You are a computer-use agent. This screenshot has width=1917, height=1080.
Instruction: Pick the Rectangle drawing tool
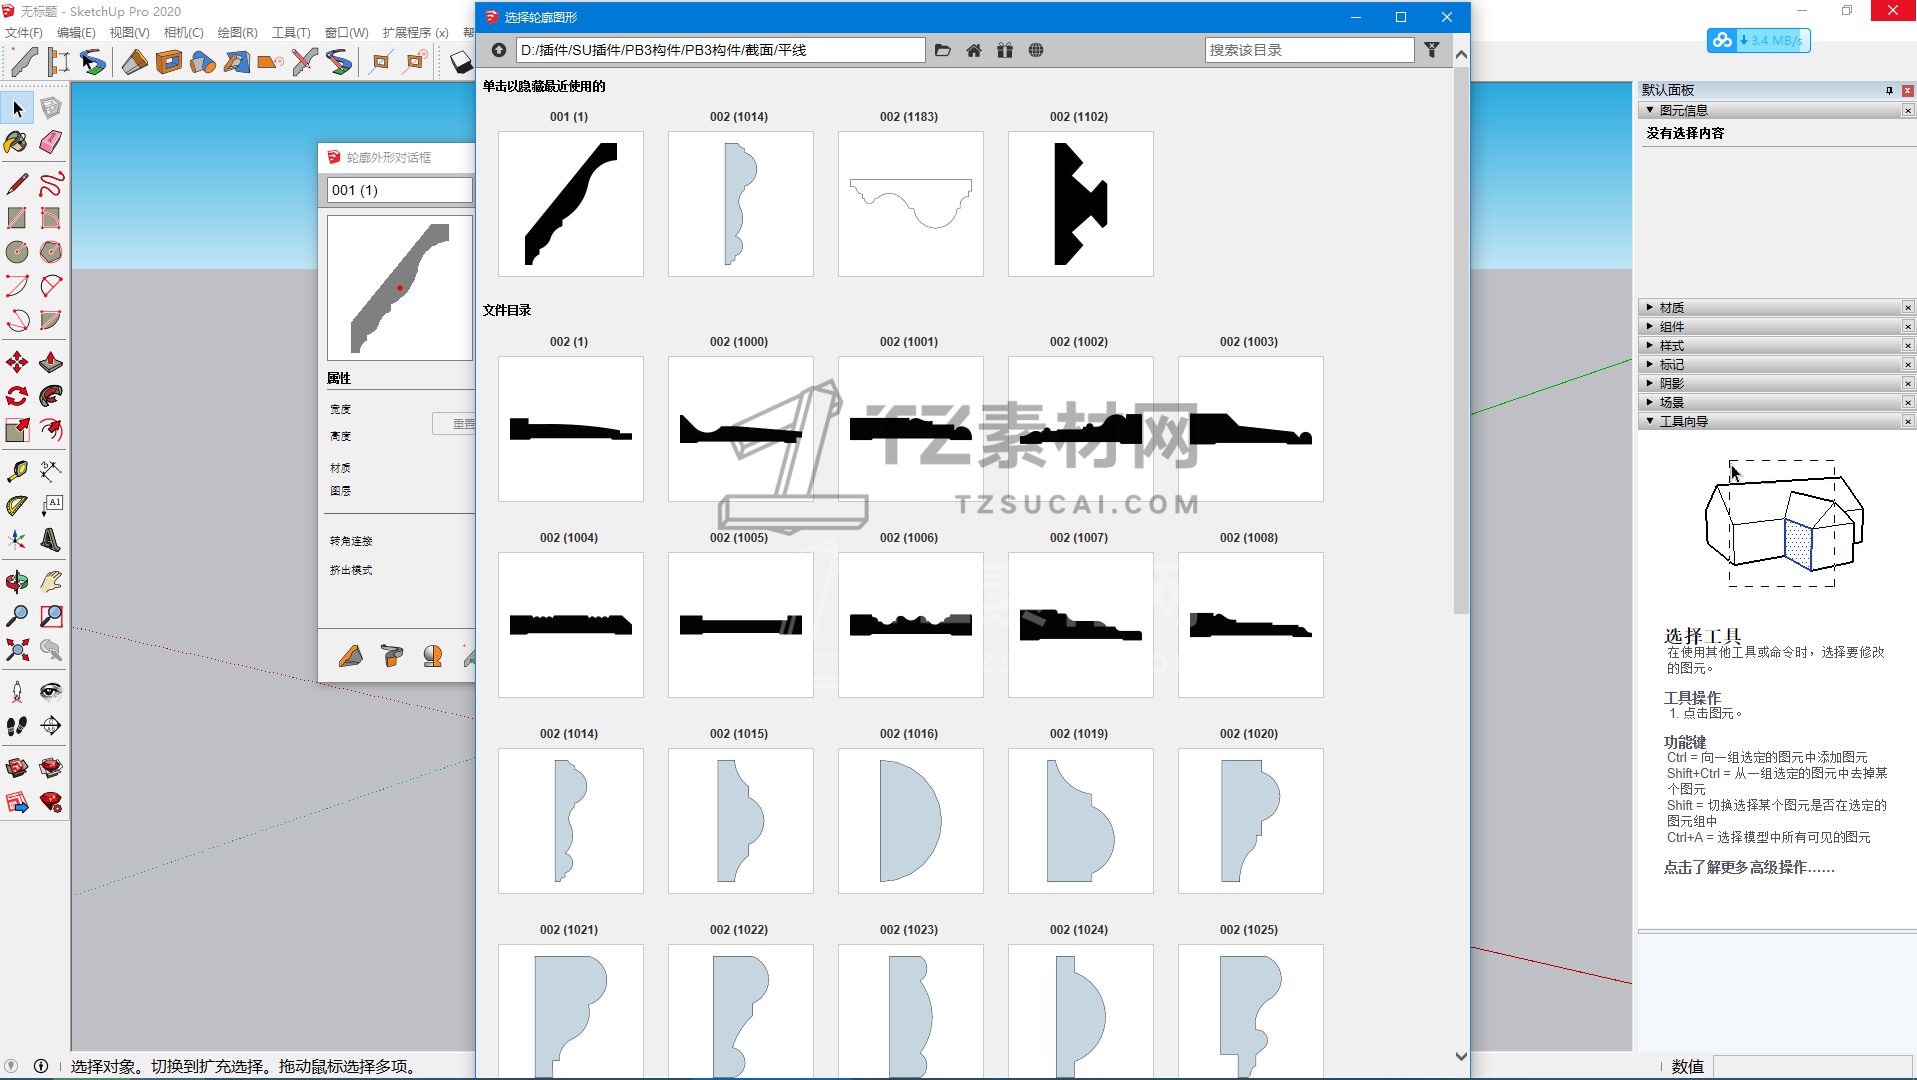[17, 218]
